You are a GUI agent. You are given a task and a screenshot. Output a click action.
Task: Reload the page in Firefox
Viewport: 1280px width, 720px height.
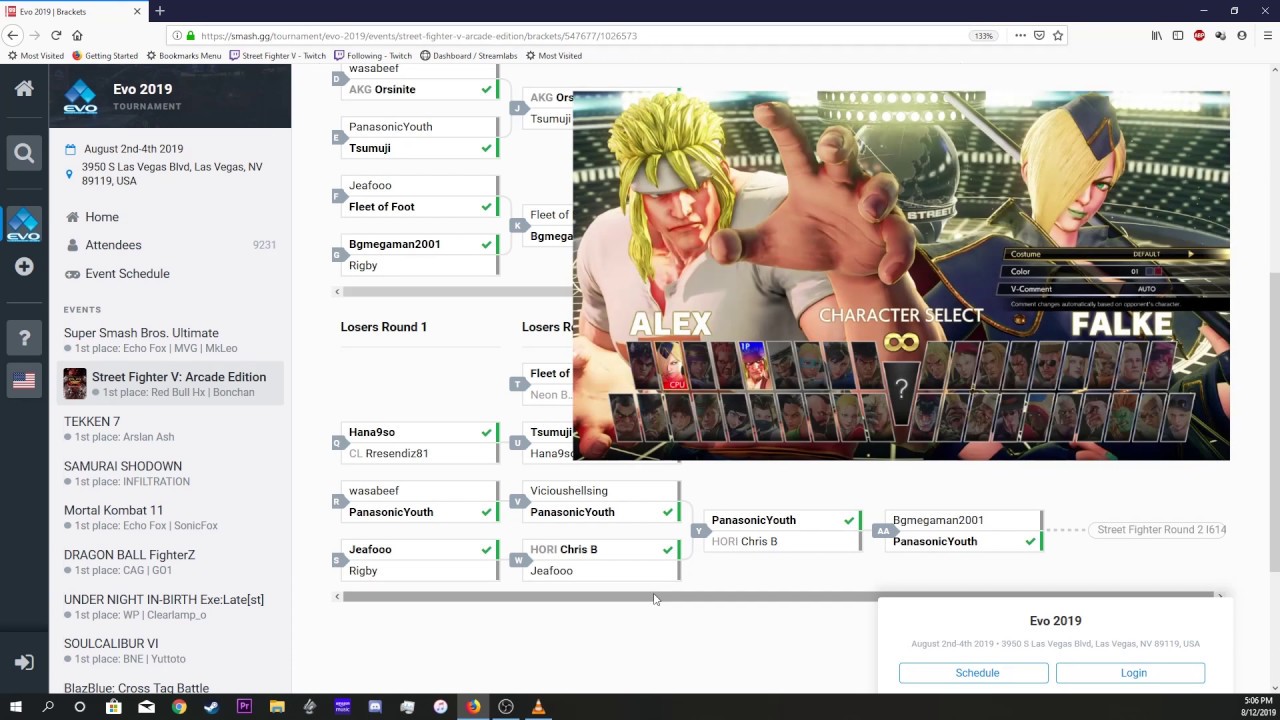coord(56,35)
